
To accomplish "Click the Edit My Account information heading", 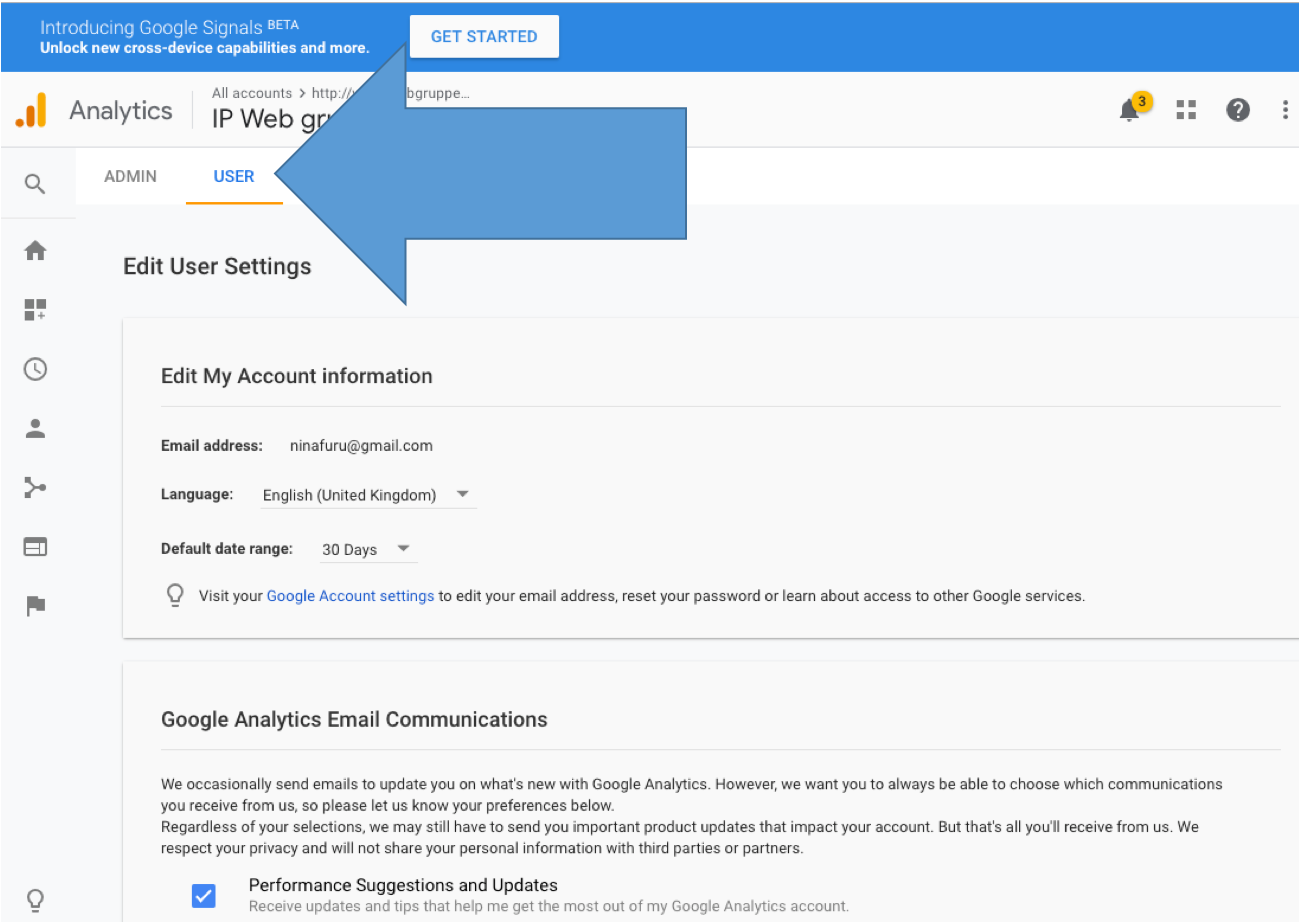I will click(x=297, y=376).
